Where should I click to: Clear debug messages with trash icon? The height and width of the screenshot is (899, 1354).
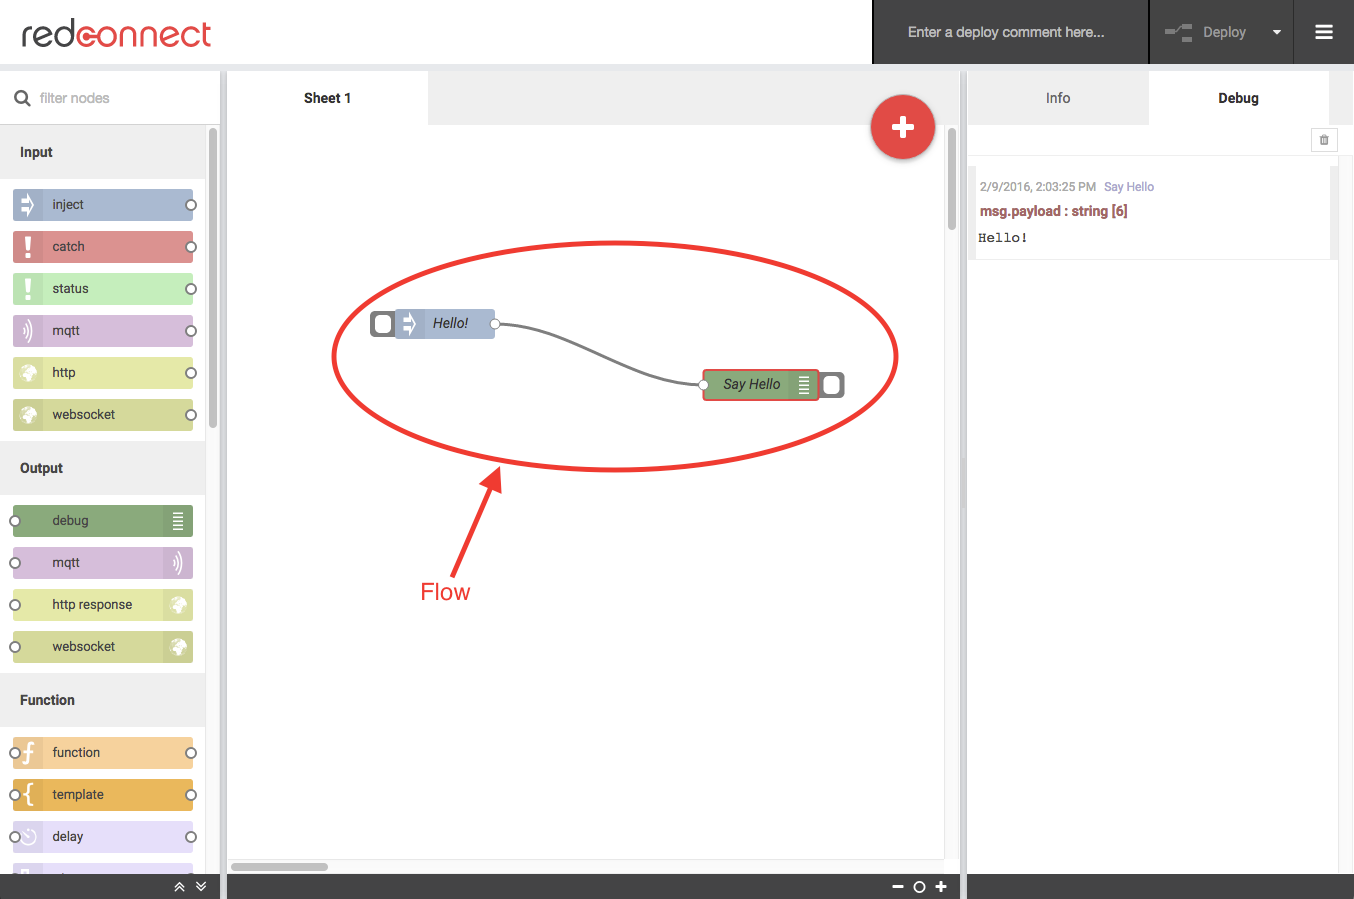click(1324, 140)
